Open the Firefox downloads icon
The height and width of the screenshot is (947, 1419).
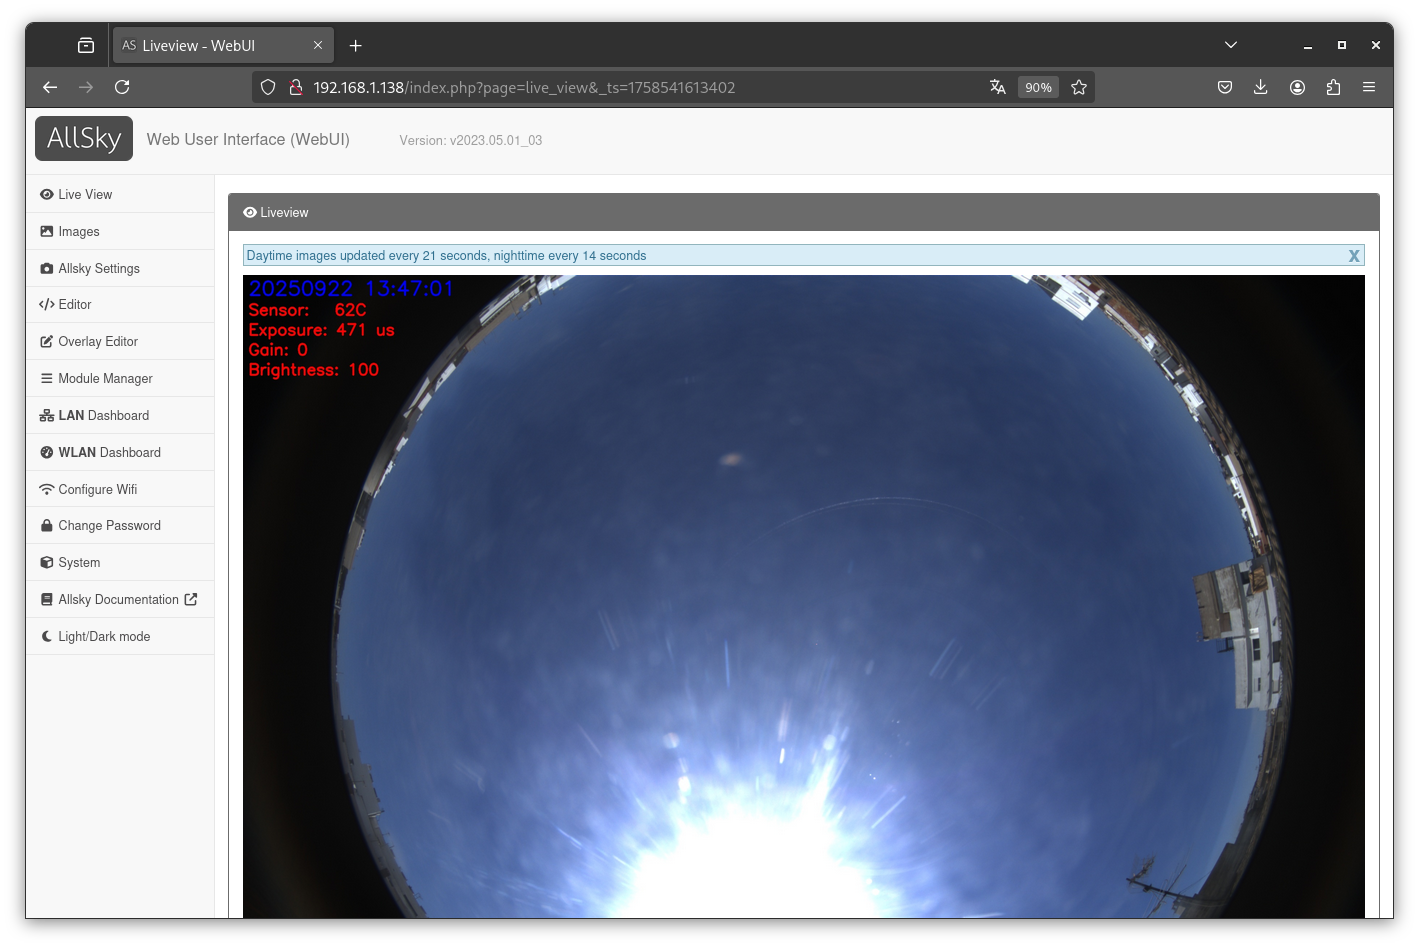pos(1260,87)
